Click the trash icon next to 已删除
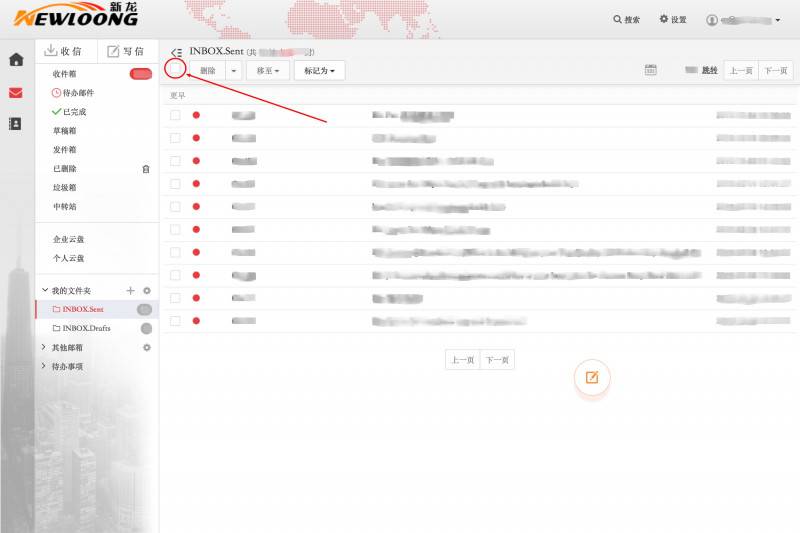Viewport: 800px width, 533px height. [146, 169]
